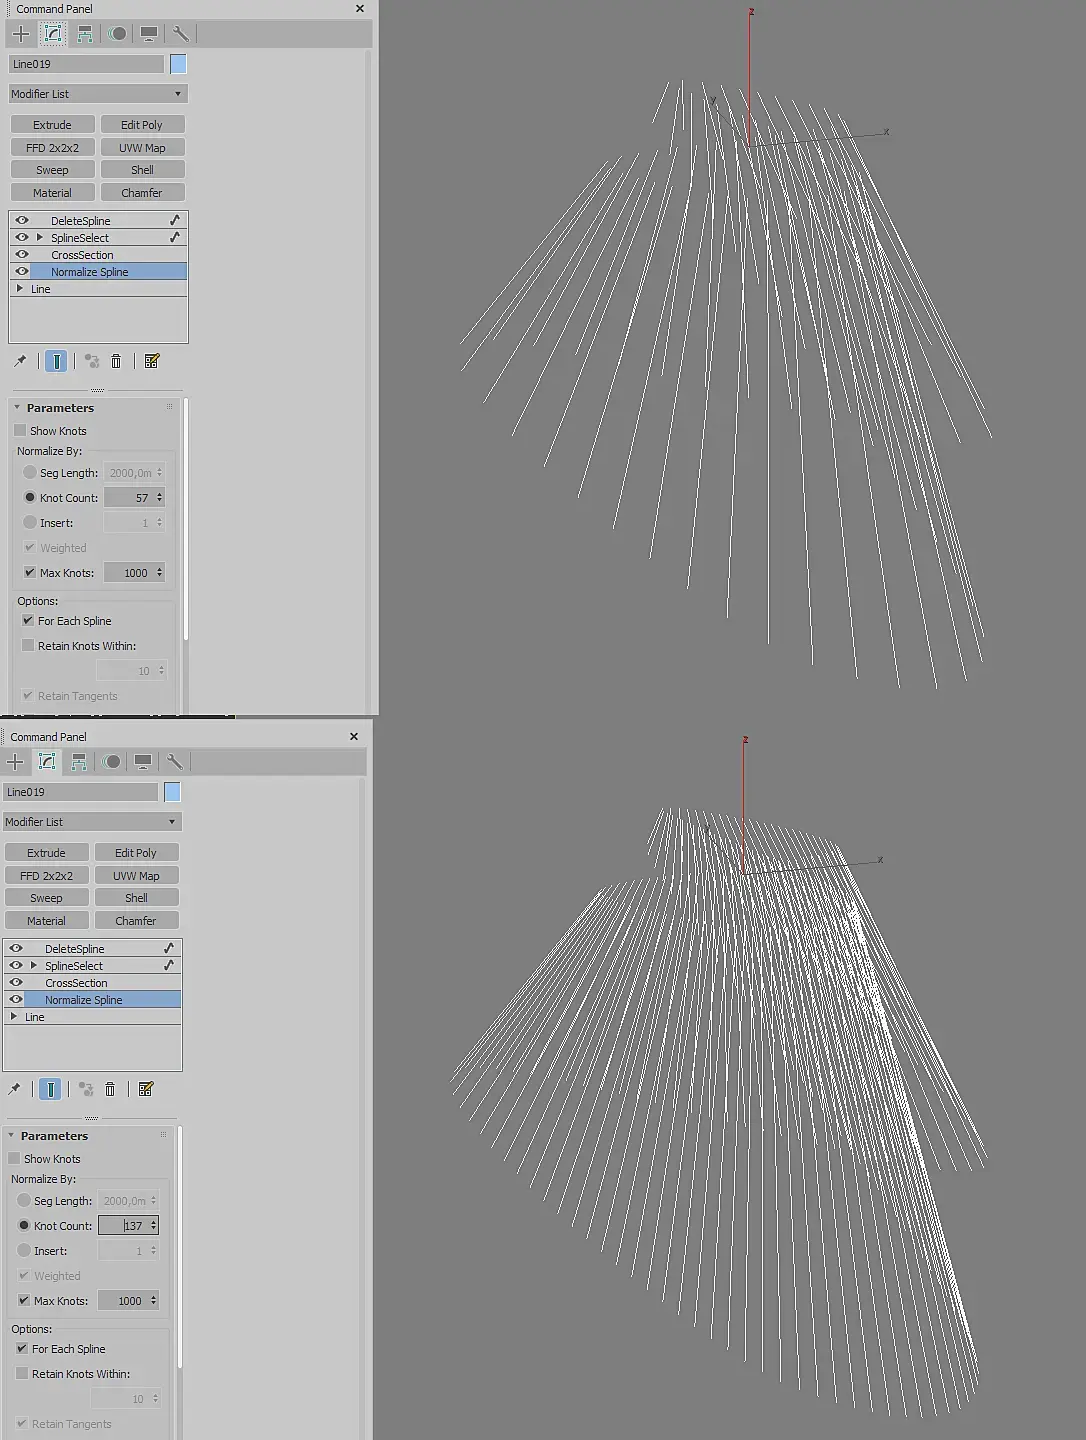
Task: Remove modifier trash icon in bottom panel
Action: (110, 1089)
